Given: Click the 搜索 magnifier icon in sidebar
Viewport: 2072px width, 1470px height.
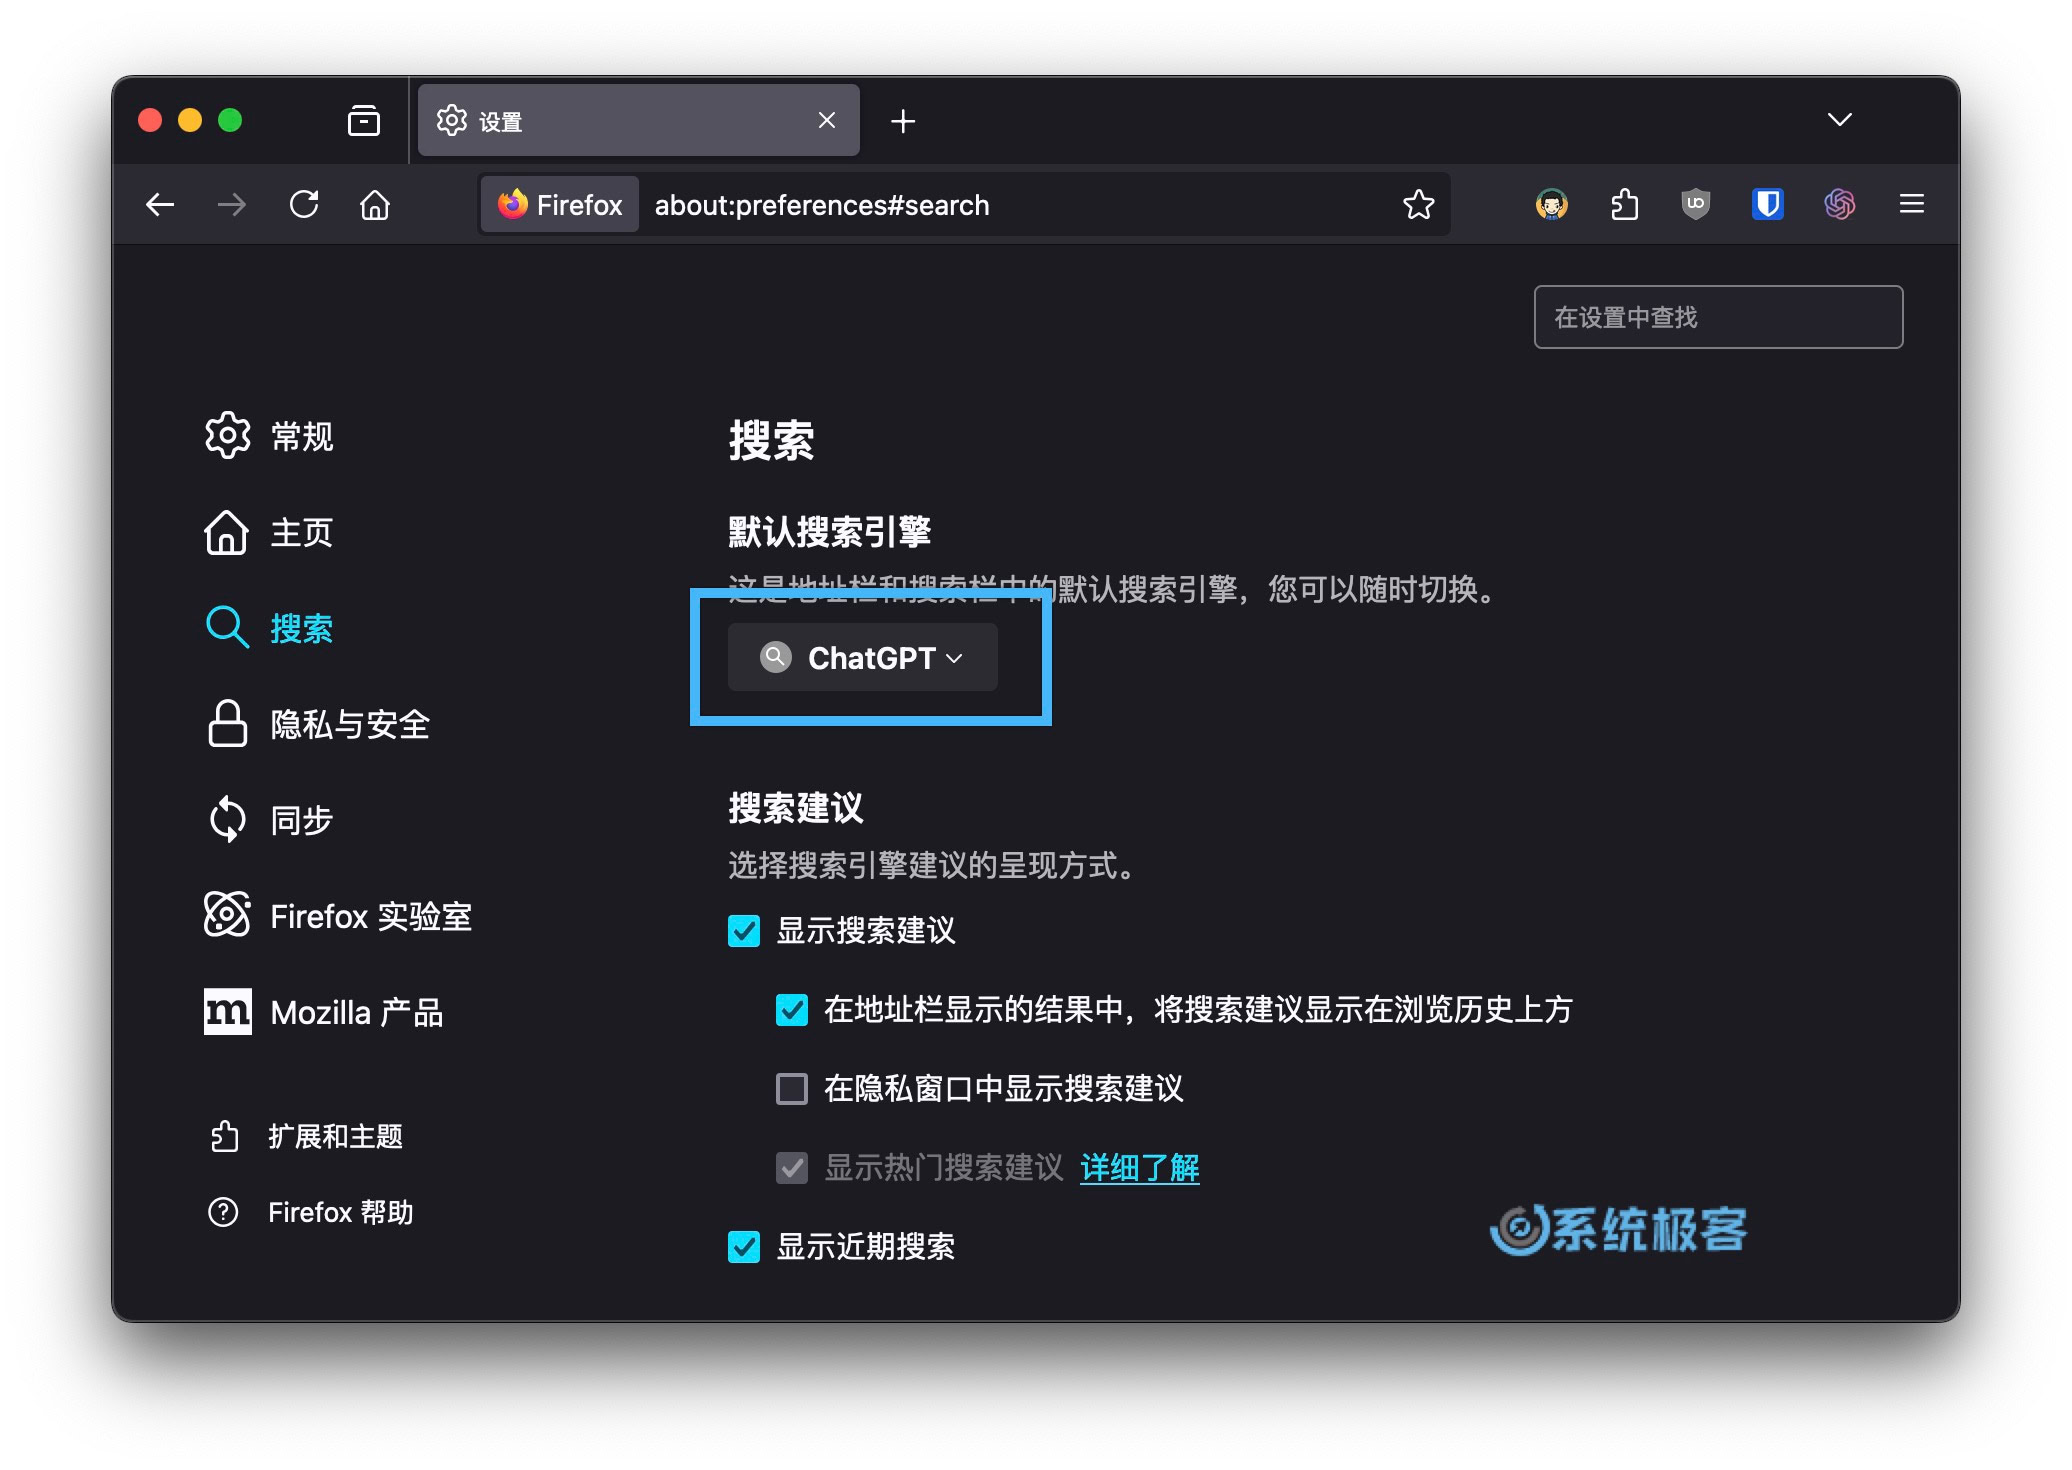Looking at the screenshot, I should (227, 628).
